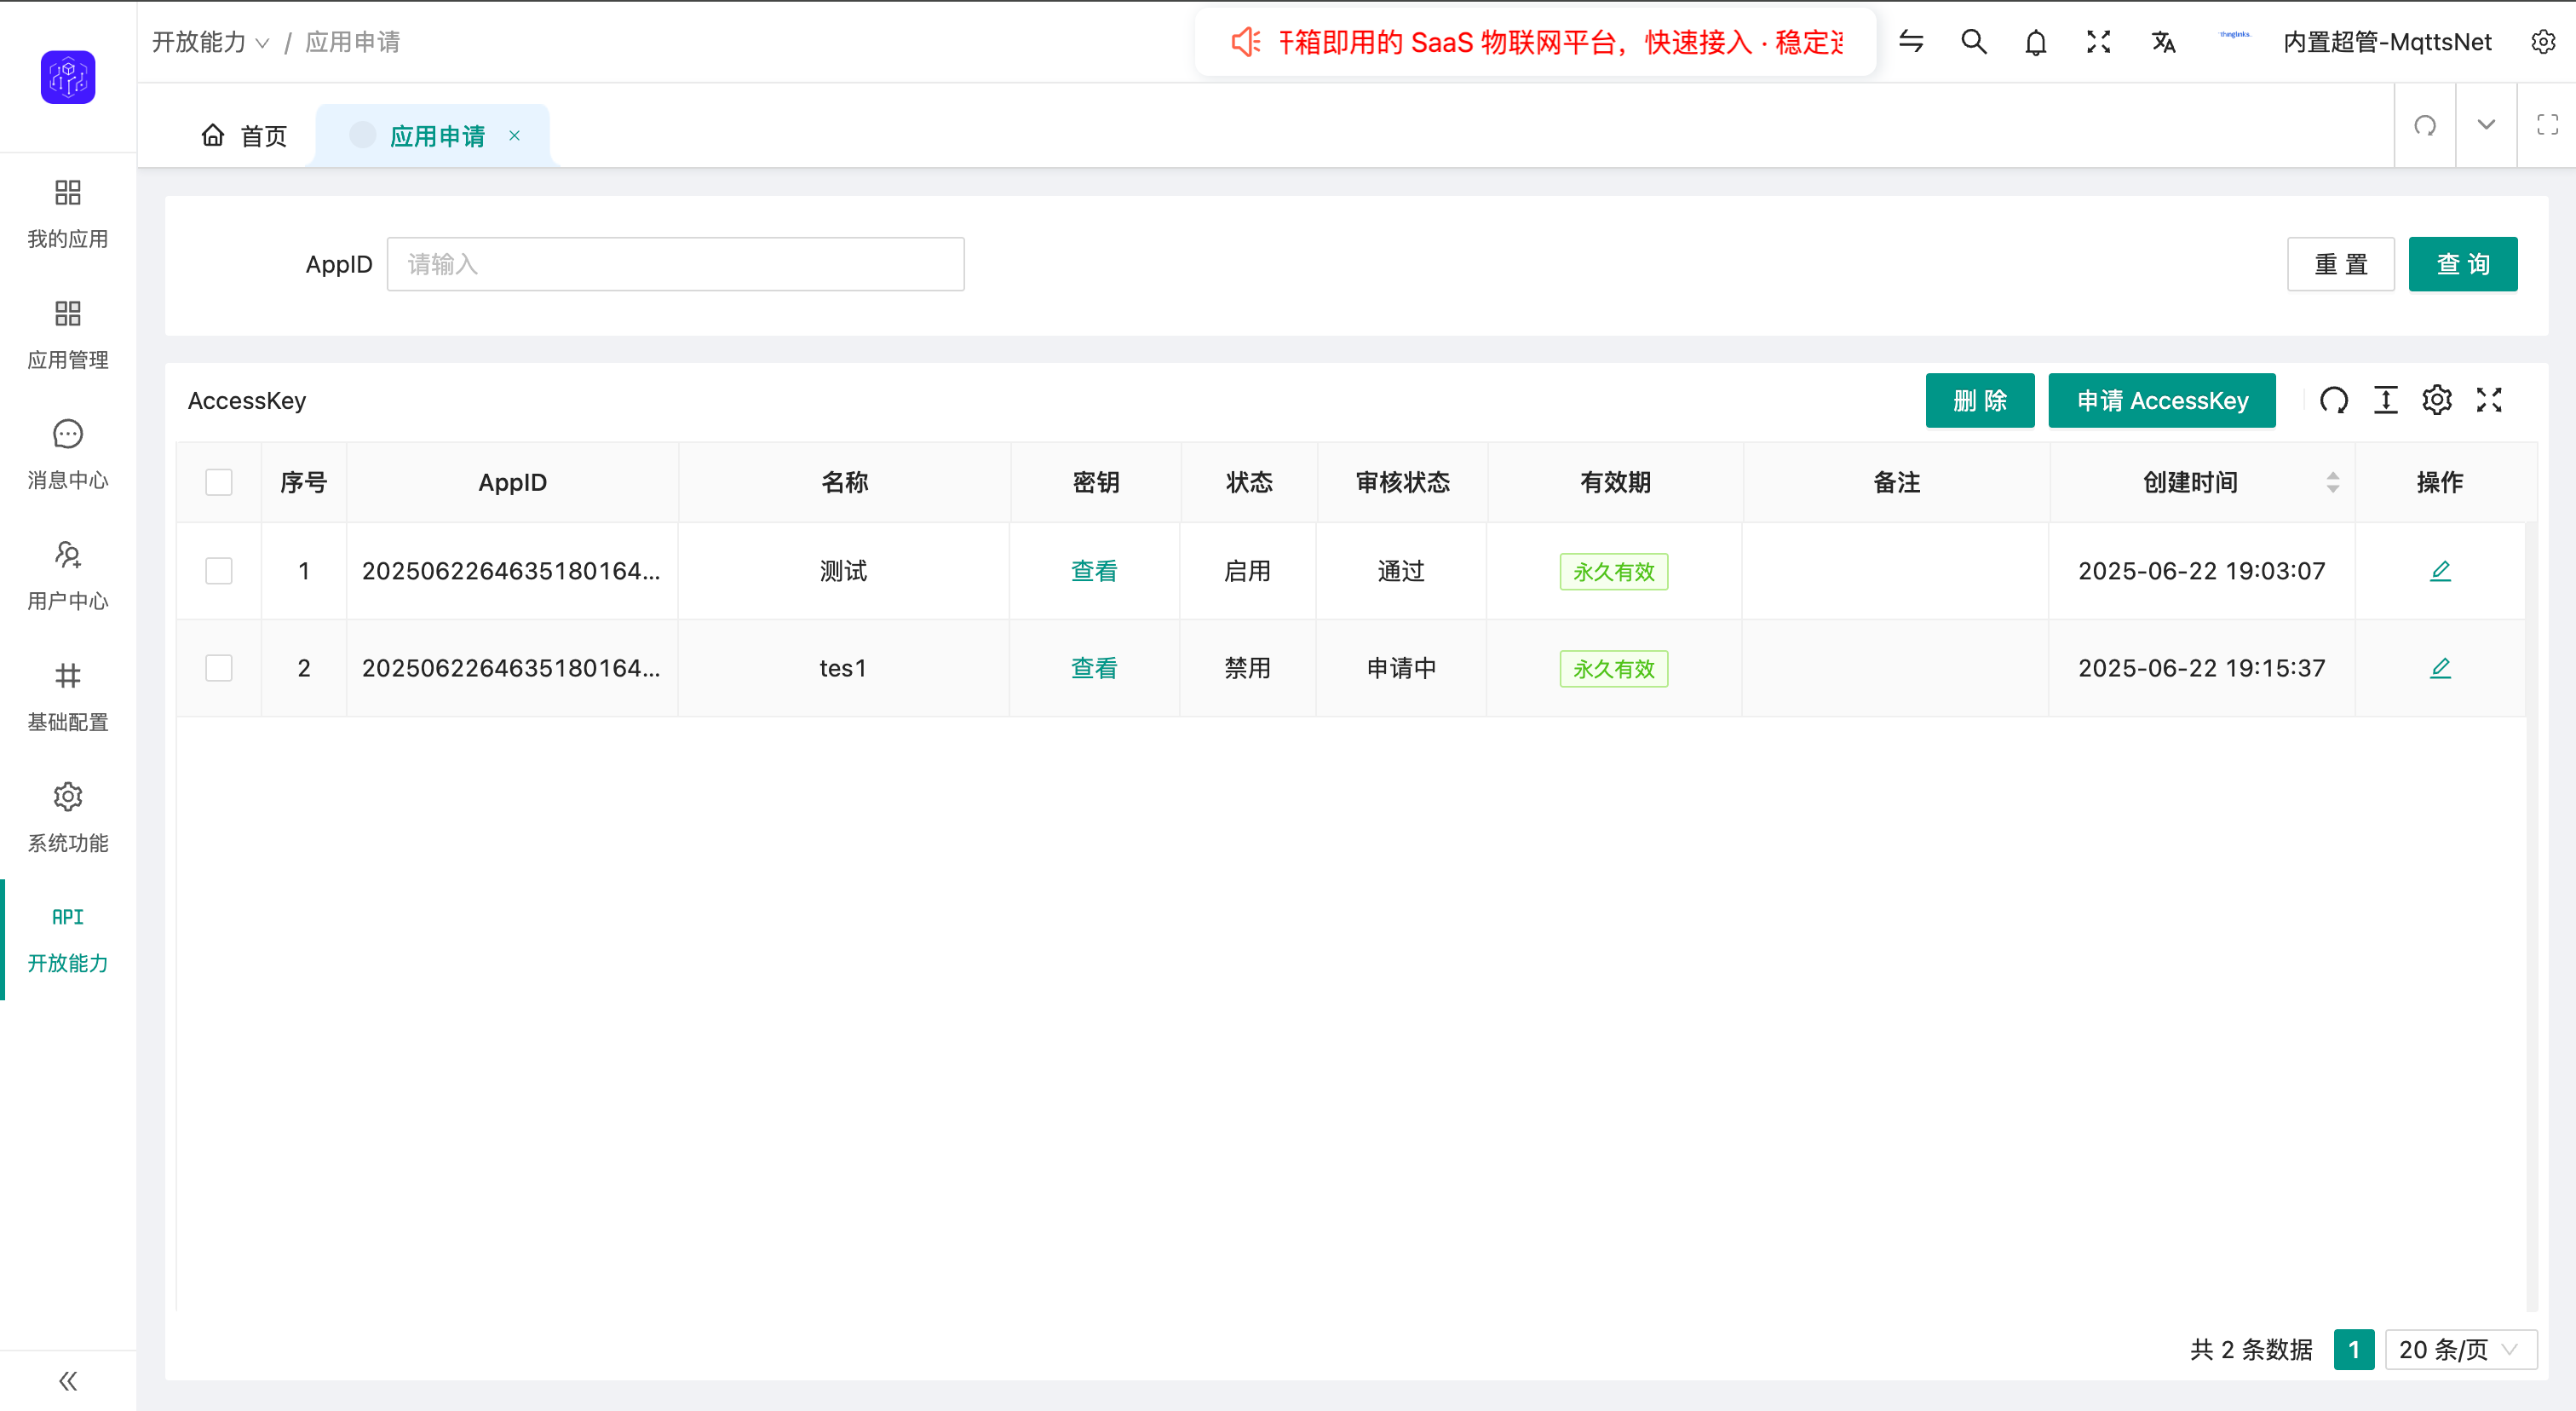
Task: Check the row 2 tes1 checkbox
Action: [219, 668]
